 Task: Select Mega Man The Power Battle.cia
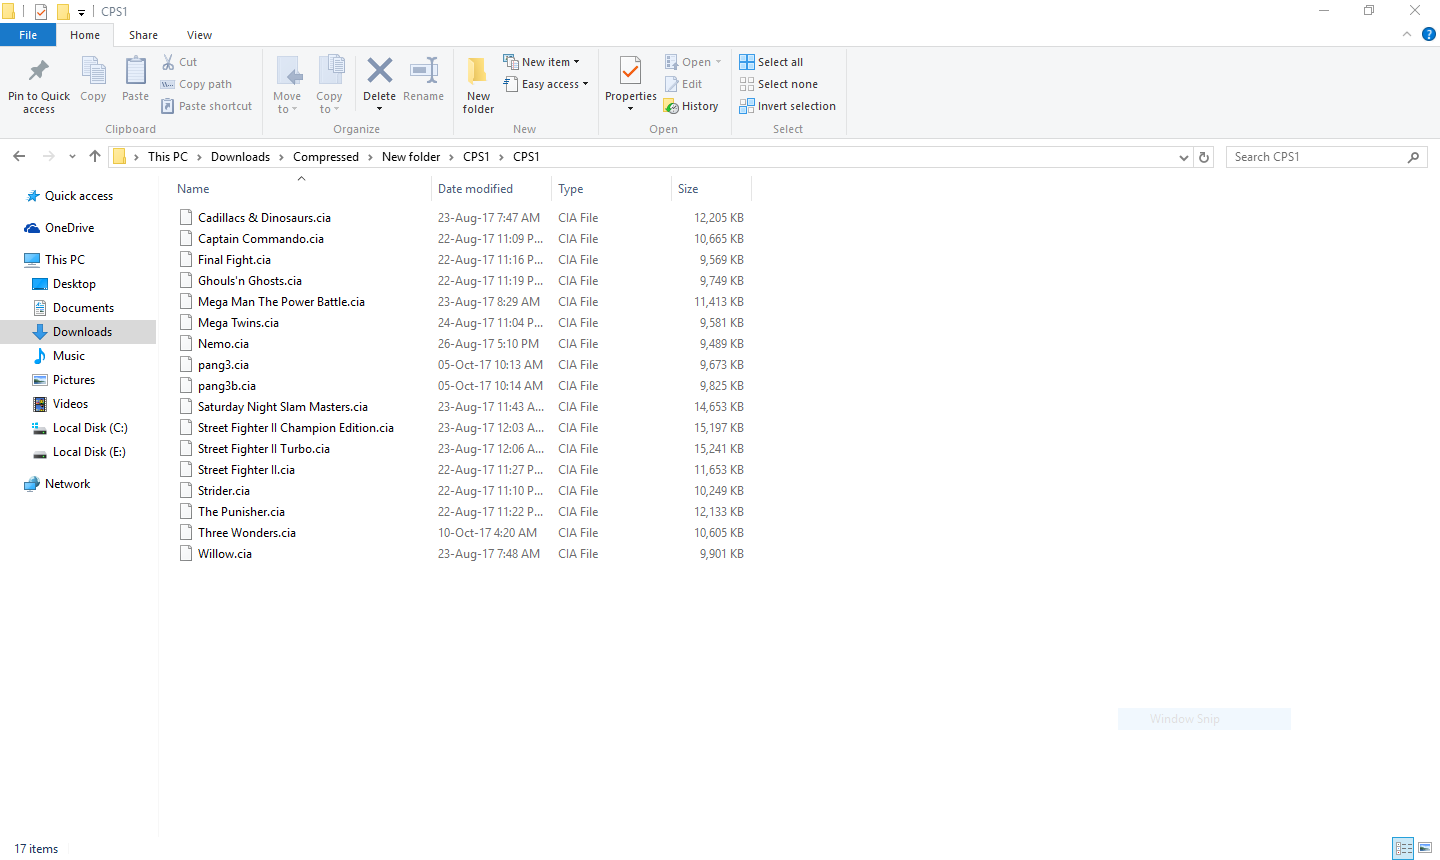tap(281, 302)
